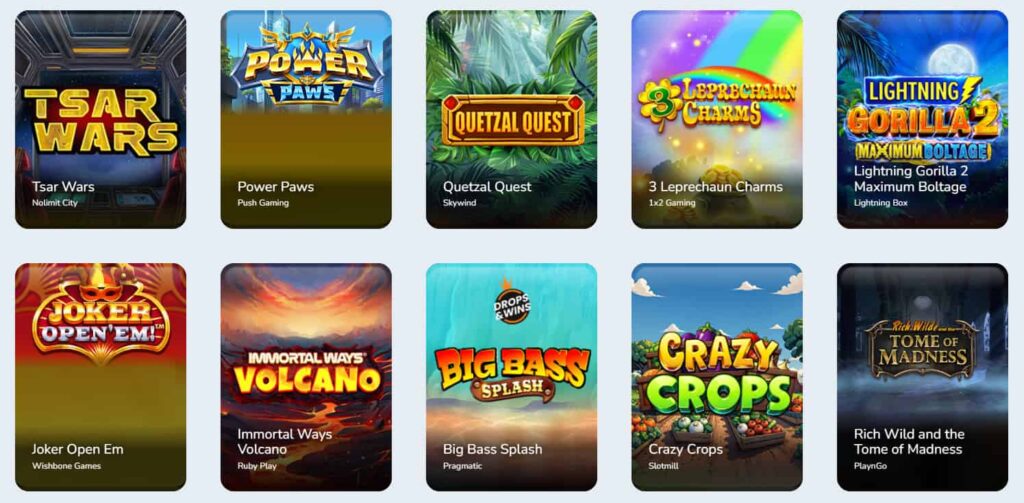This screenshot has height=503, width=1024.
Task: Click the Skywind provider name
Action: coord(460,203)
